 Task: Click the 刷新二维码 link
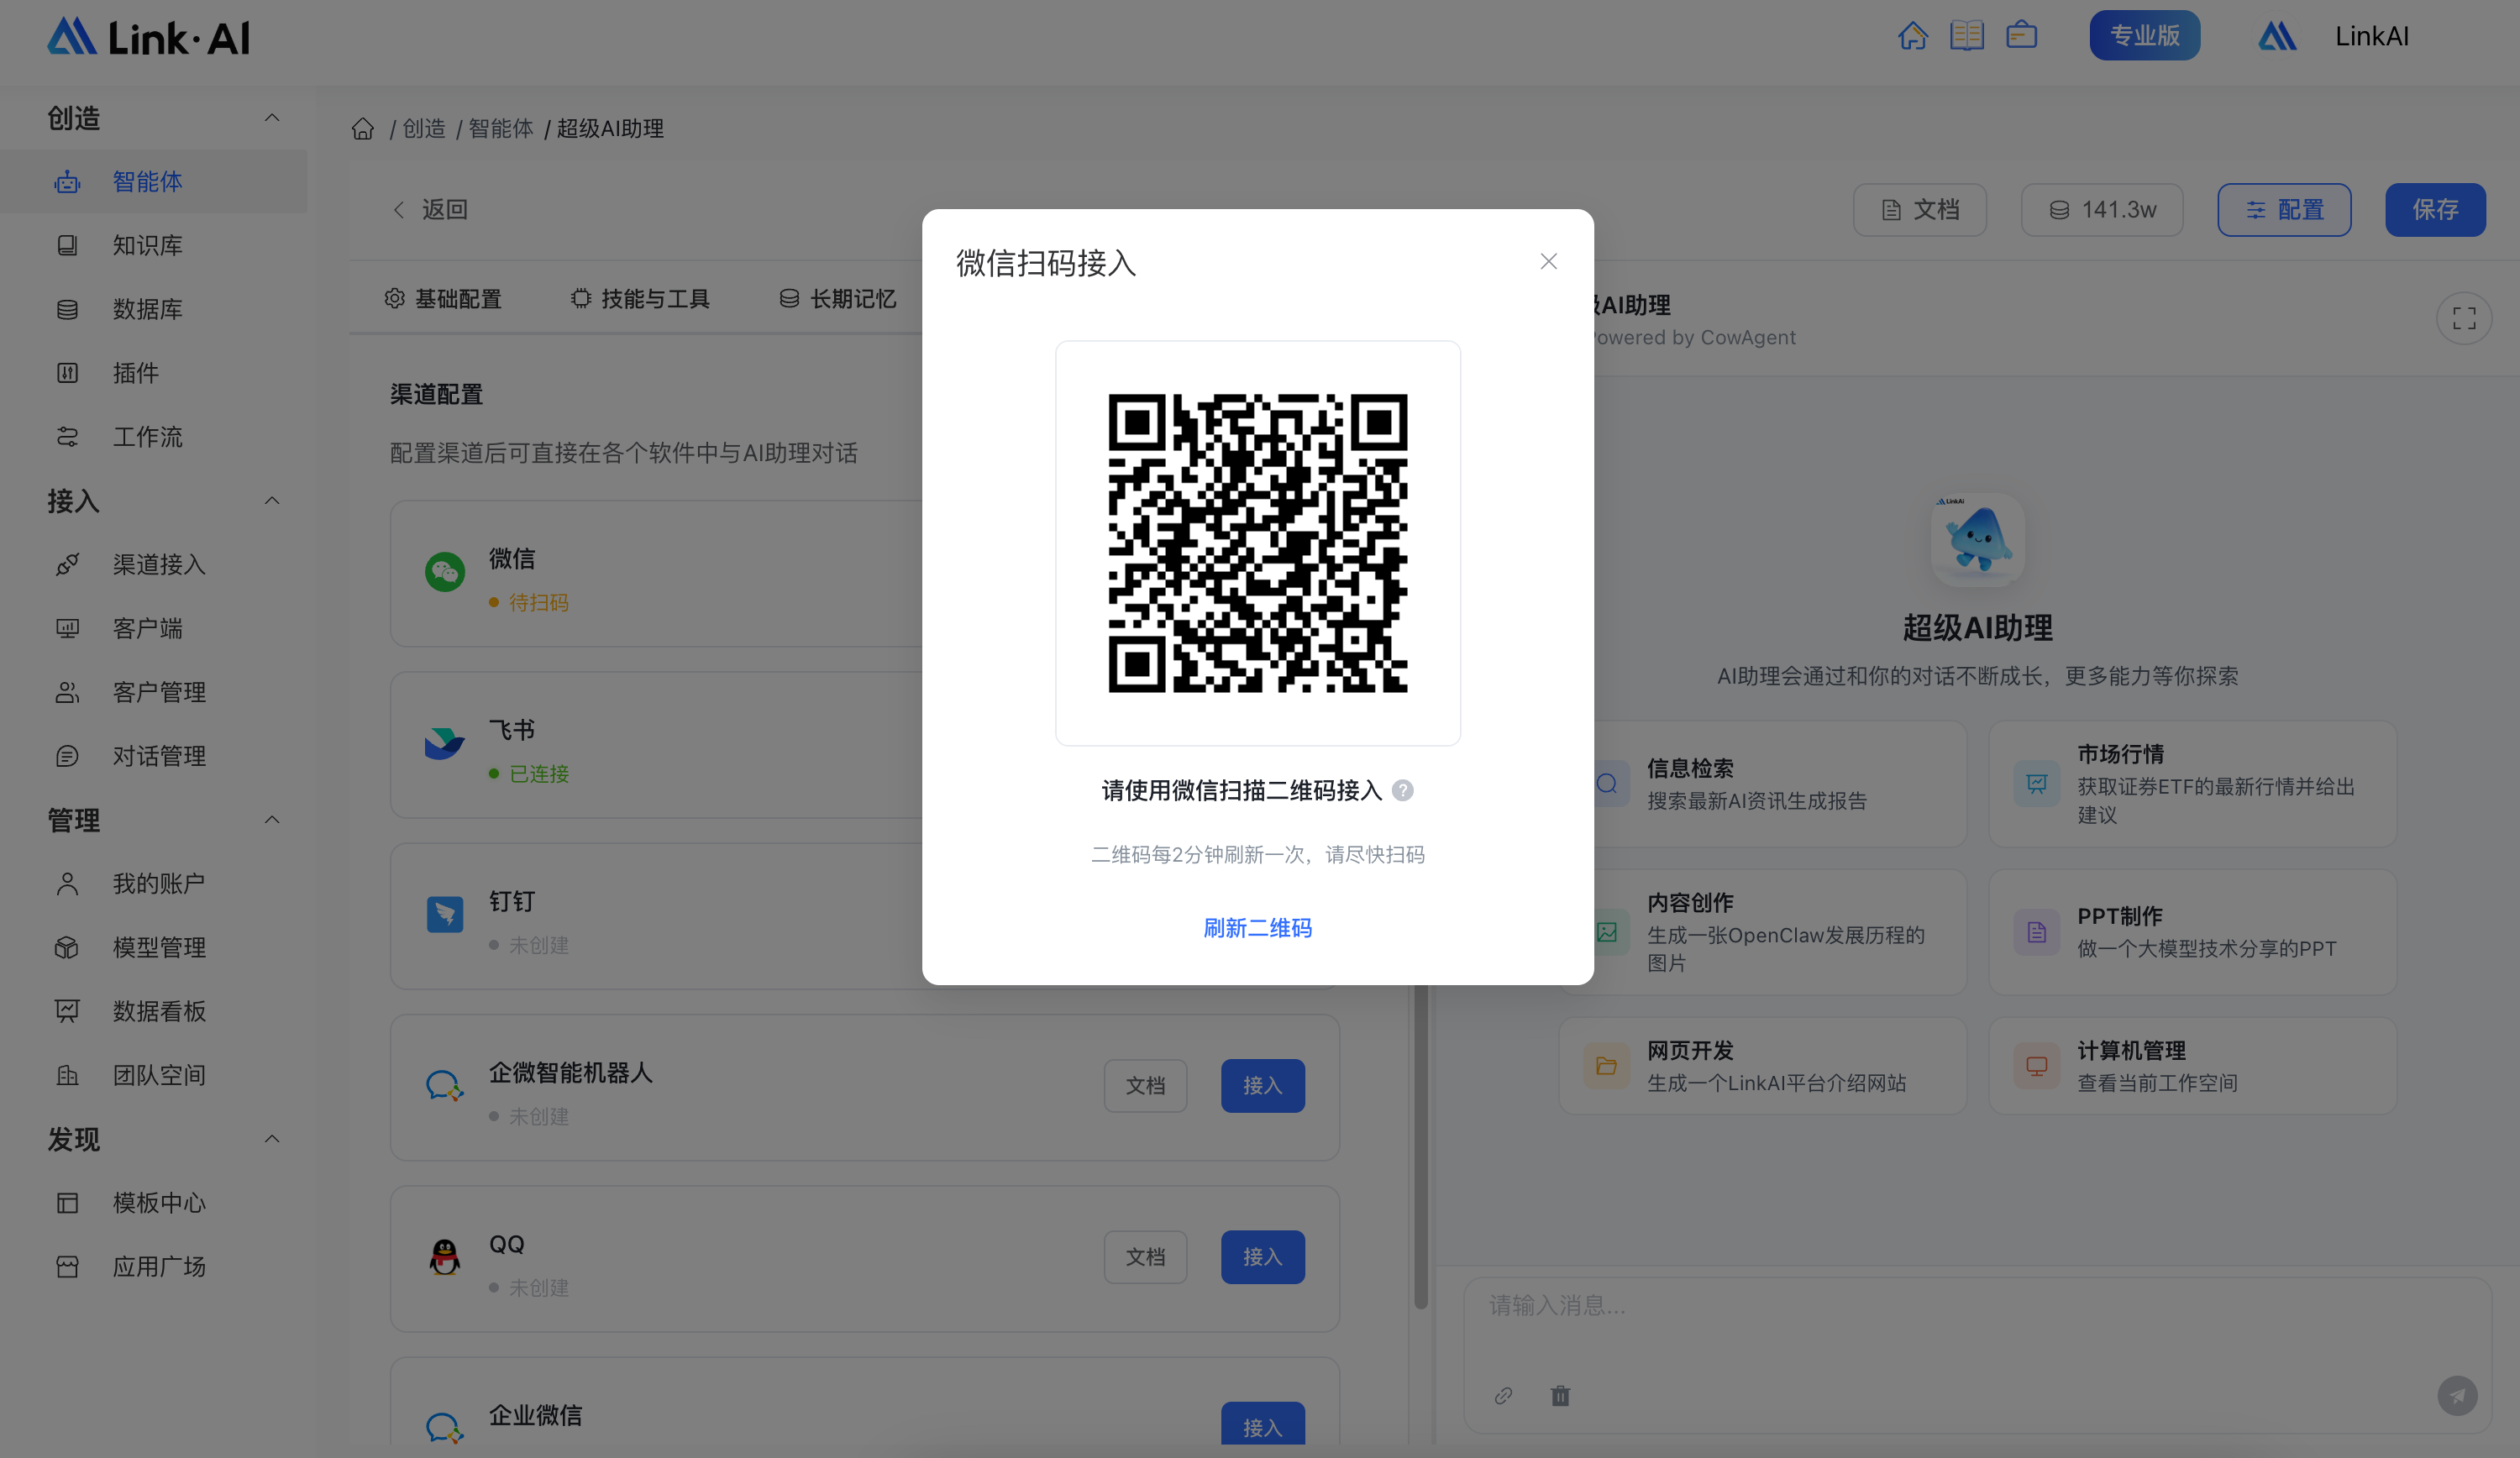pos(1257,928)
